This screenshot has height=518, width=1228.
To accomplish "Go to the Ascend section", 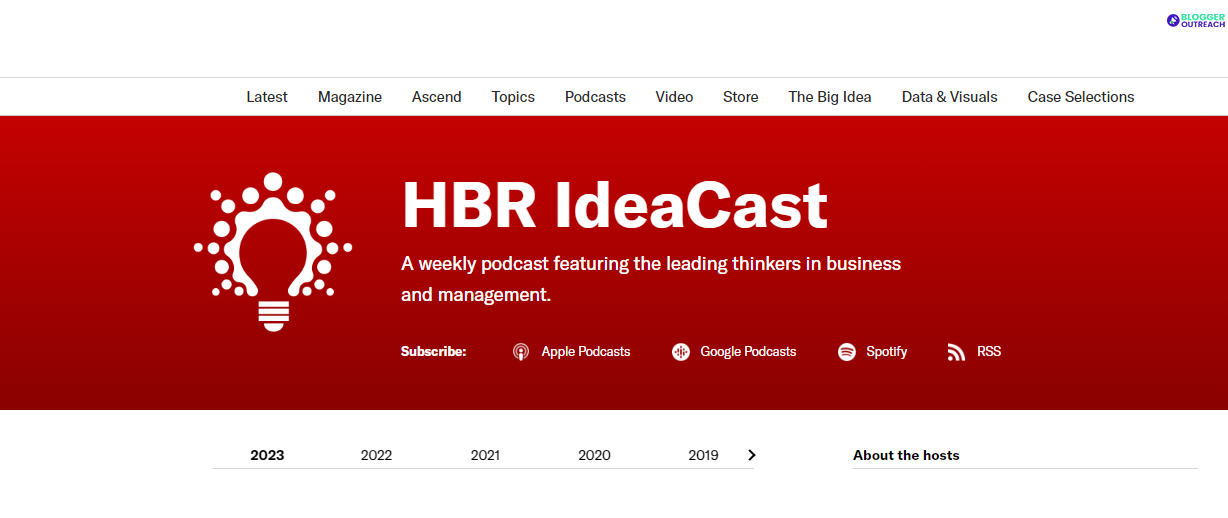I will (x=437, y=97).
